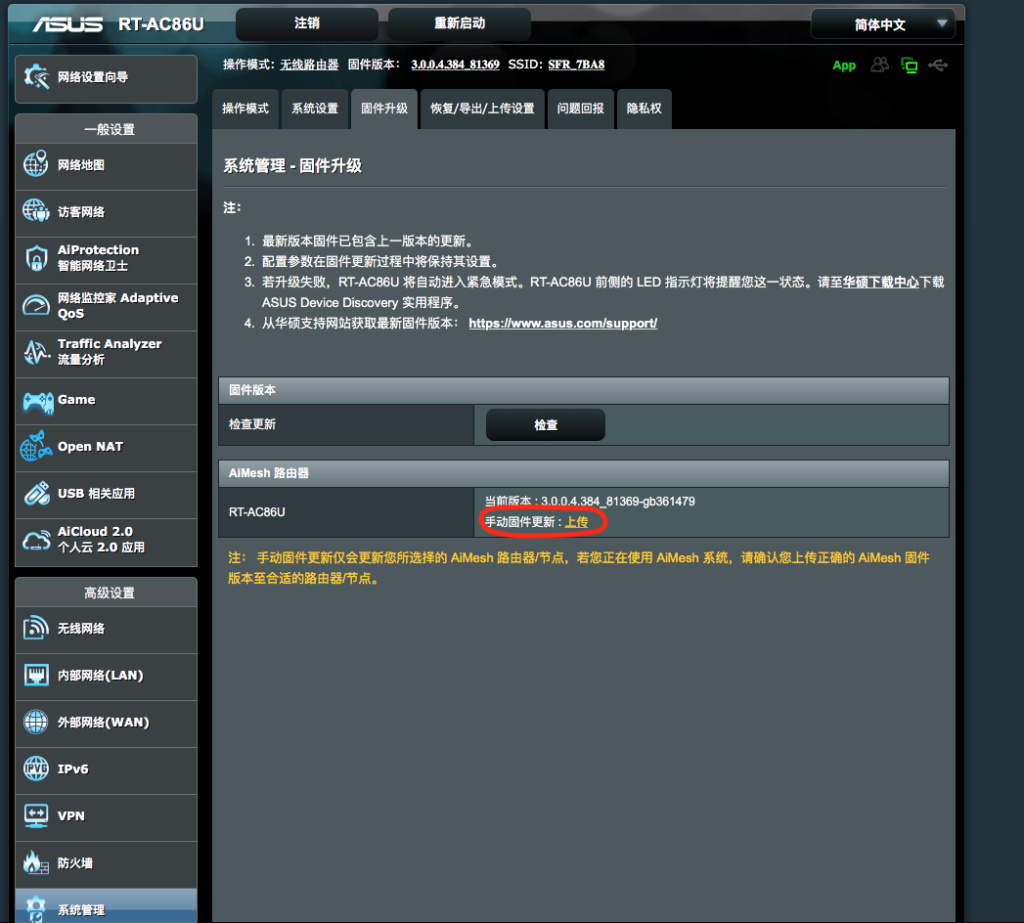Open Traffic Analyzer 流量分析 menu entry
This screenshot has height=923, width=1024.
coord(106,353)
